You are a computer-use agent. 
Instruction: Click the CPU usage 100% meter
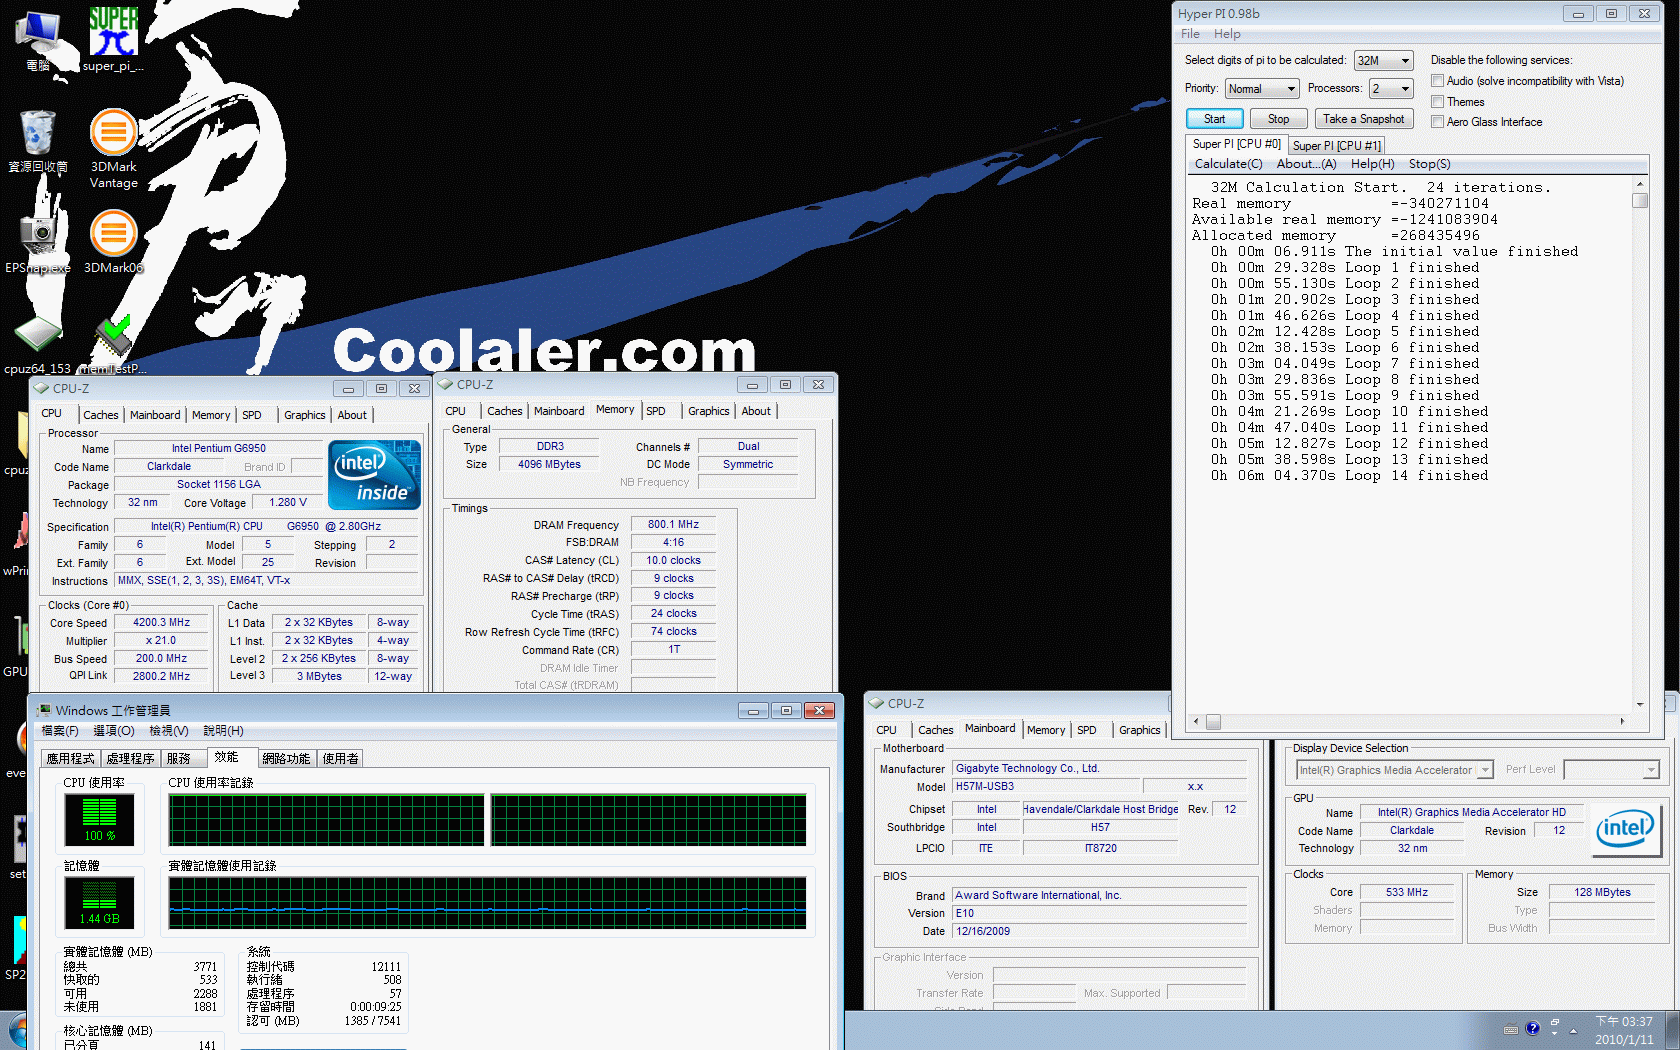point(99,819)
